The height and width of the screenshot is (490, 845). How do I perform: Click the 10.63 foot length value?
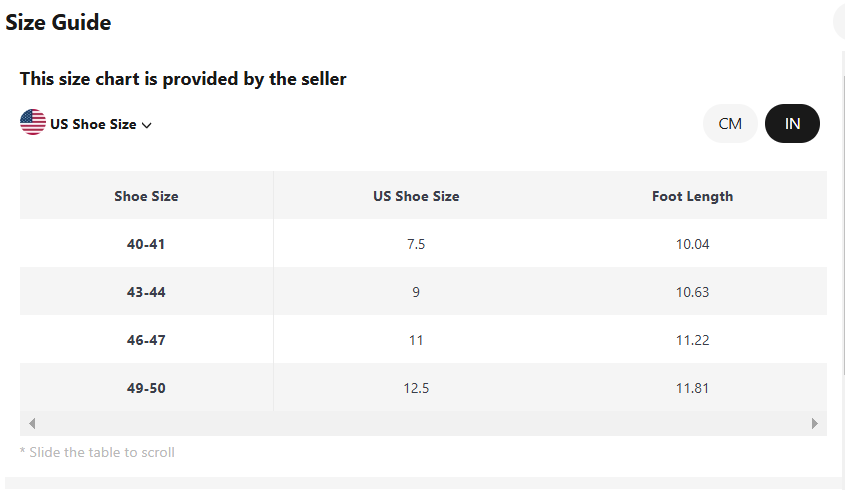[x=692, y=292]
